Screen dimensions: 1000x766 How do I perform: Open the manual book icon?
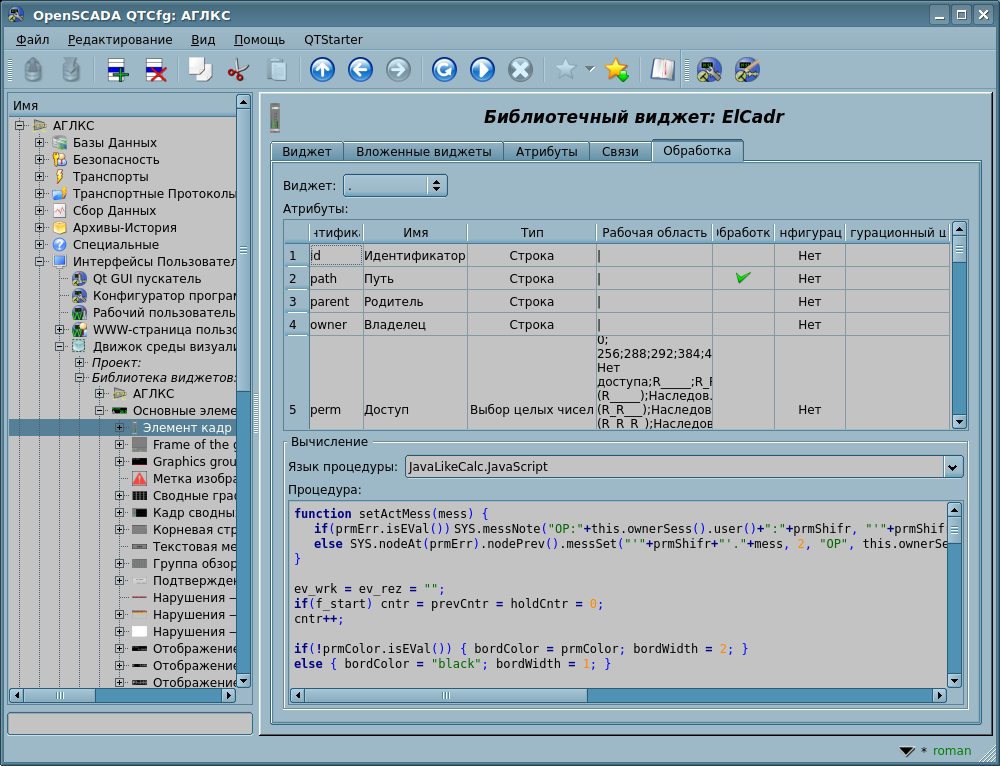click(662, 70)
